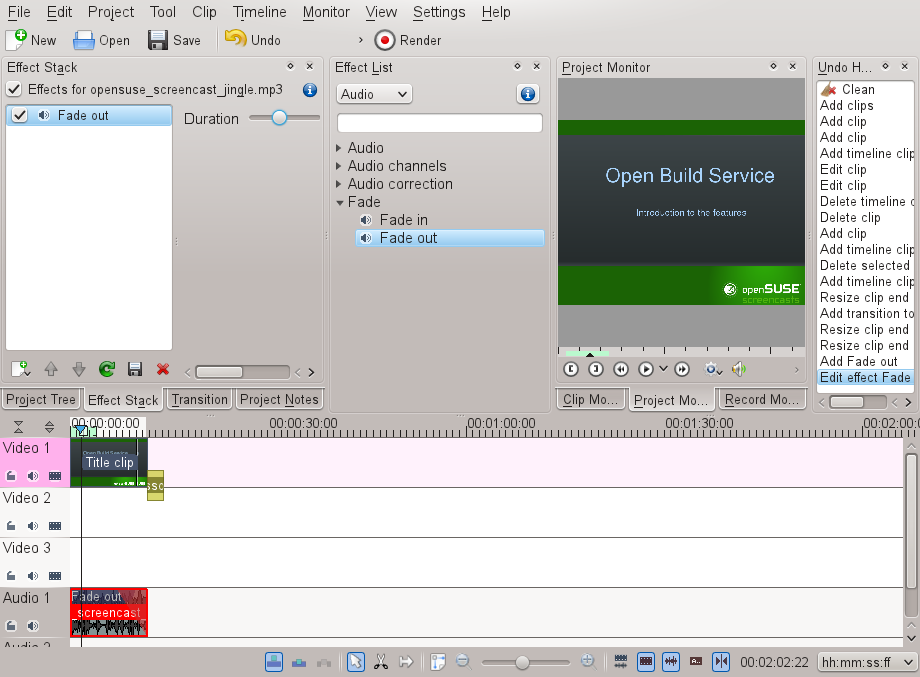Click the Set zone start monitor button
Screen dimensions: 920x677
point(571,369)
